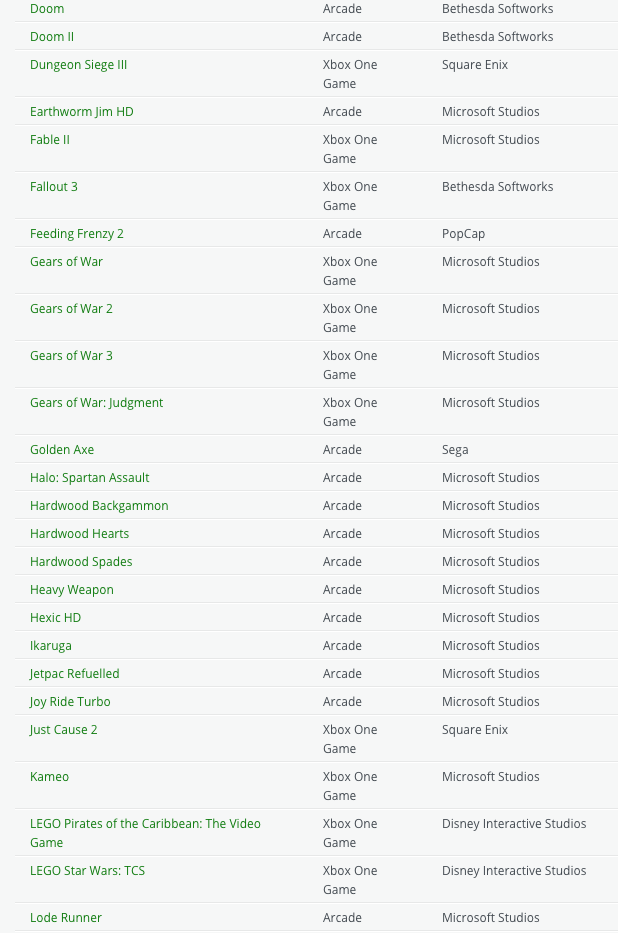Click the Just Cause 2 link
This screenshot has height=933, width=618.
point(63,729)
